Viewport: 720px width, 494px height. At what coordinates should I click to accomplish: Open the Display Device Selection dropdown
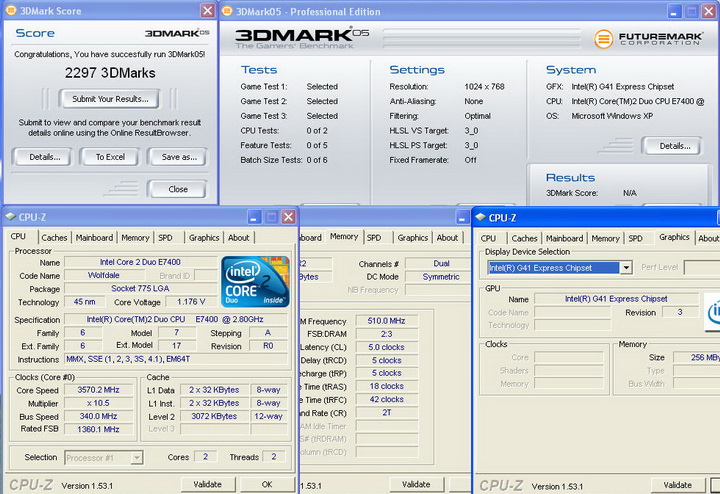click(x=626, y=268)
